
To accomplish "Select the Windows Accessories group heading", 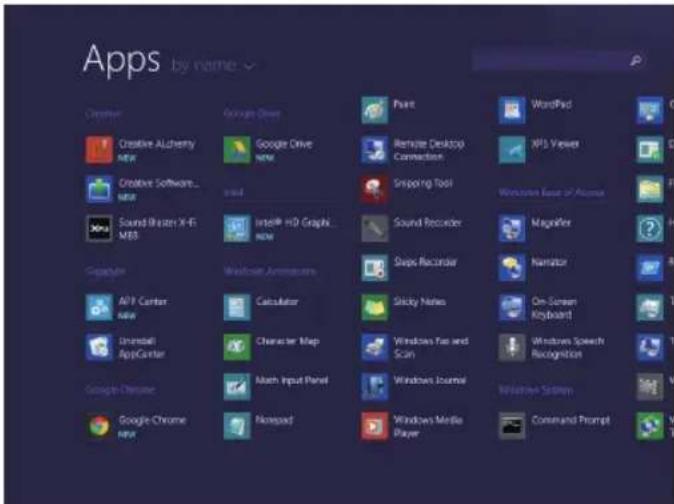I will [270, 271].
